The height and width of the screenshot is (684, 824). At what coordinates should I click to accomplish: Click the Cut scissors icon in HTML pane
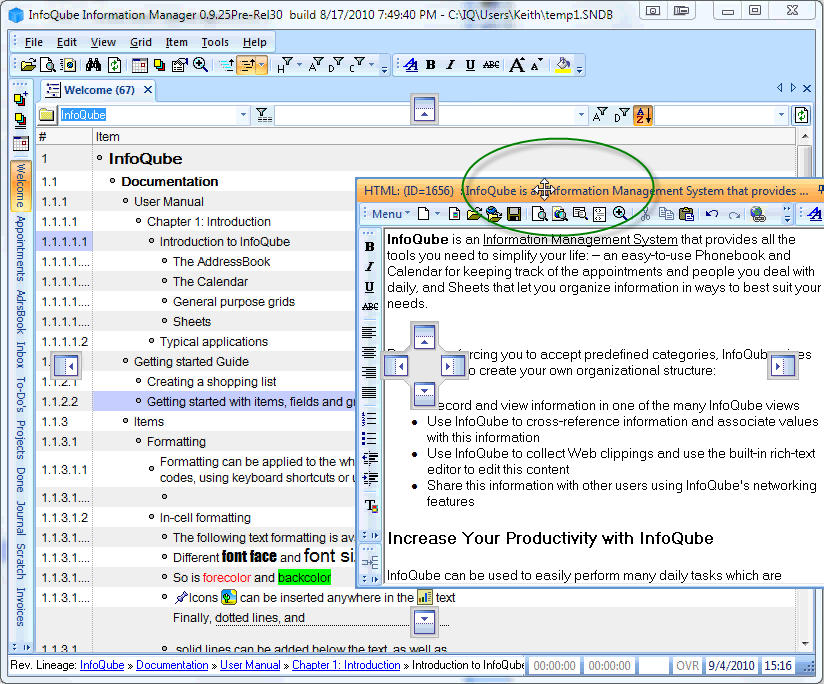[x=645, y=214]
